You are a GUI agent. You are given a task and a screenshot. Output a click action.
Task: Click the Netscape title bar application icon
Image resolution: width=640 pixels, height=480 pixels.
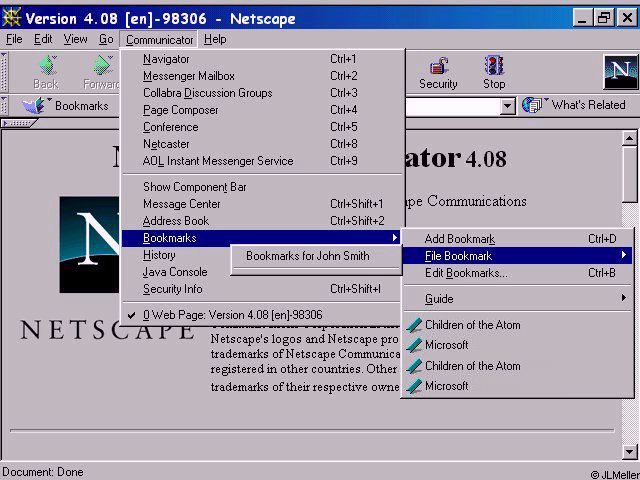[x=11, y=18]
